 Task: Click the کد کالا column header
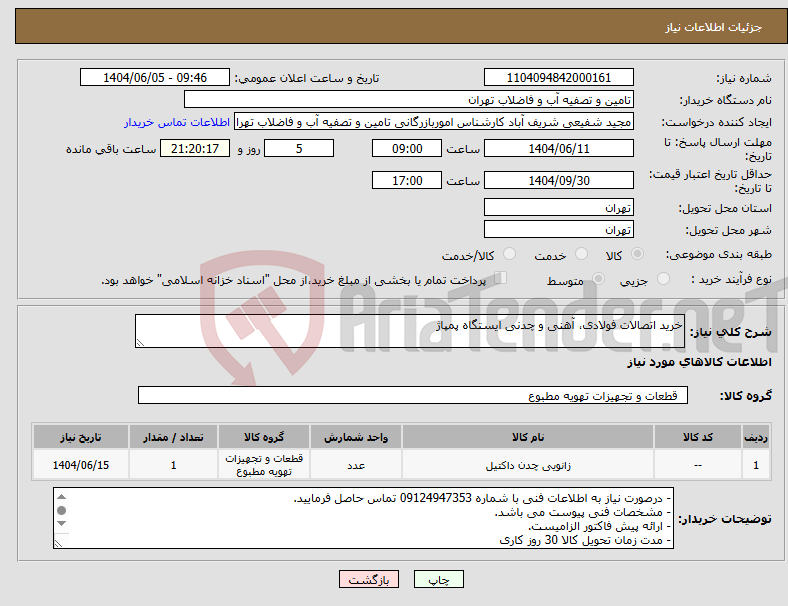[698, 437]
